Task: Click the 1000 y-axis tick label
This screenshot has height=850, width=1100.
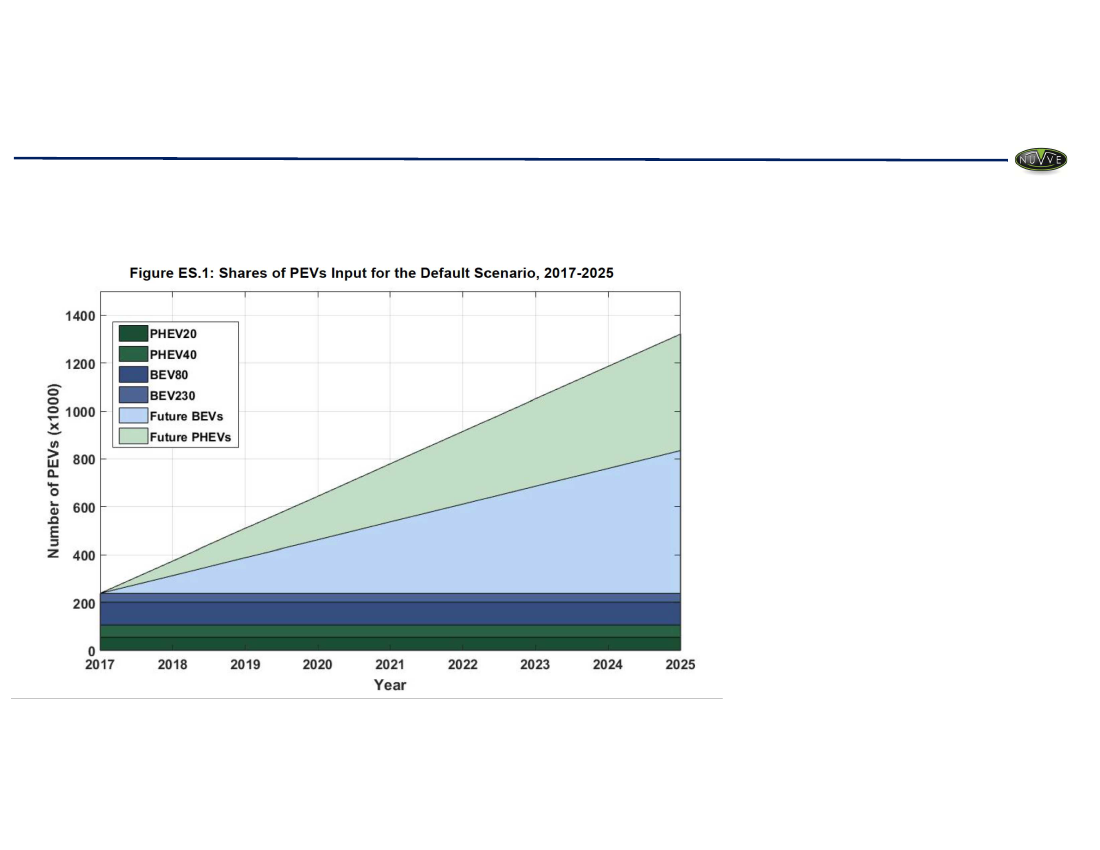Action: click(80, 412)
